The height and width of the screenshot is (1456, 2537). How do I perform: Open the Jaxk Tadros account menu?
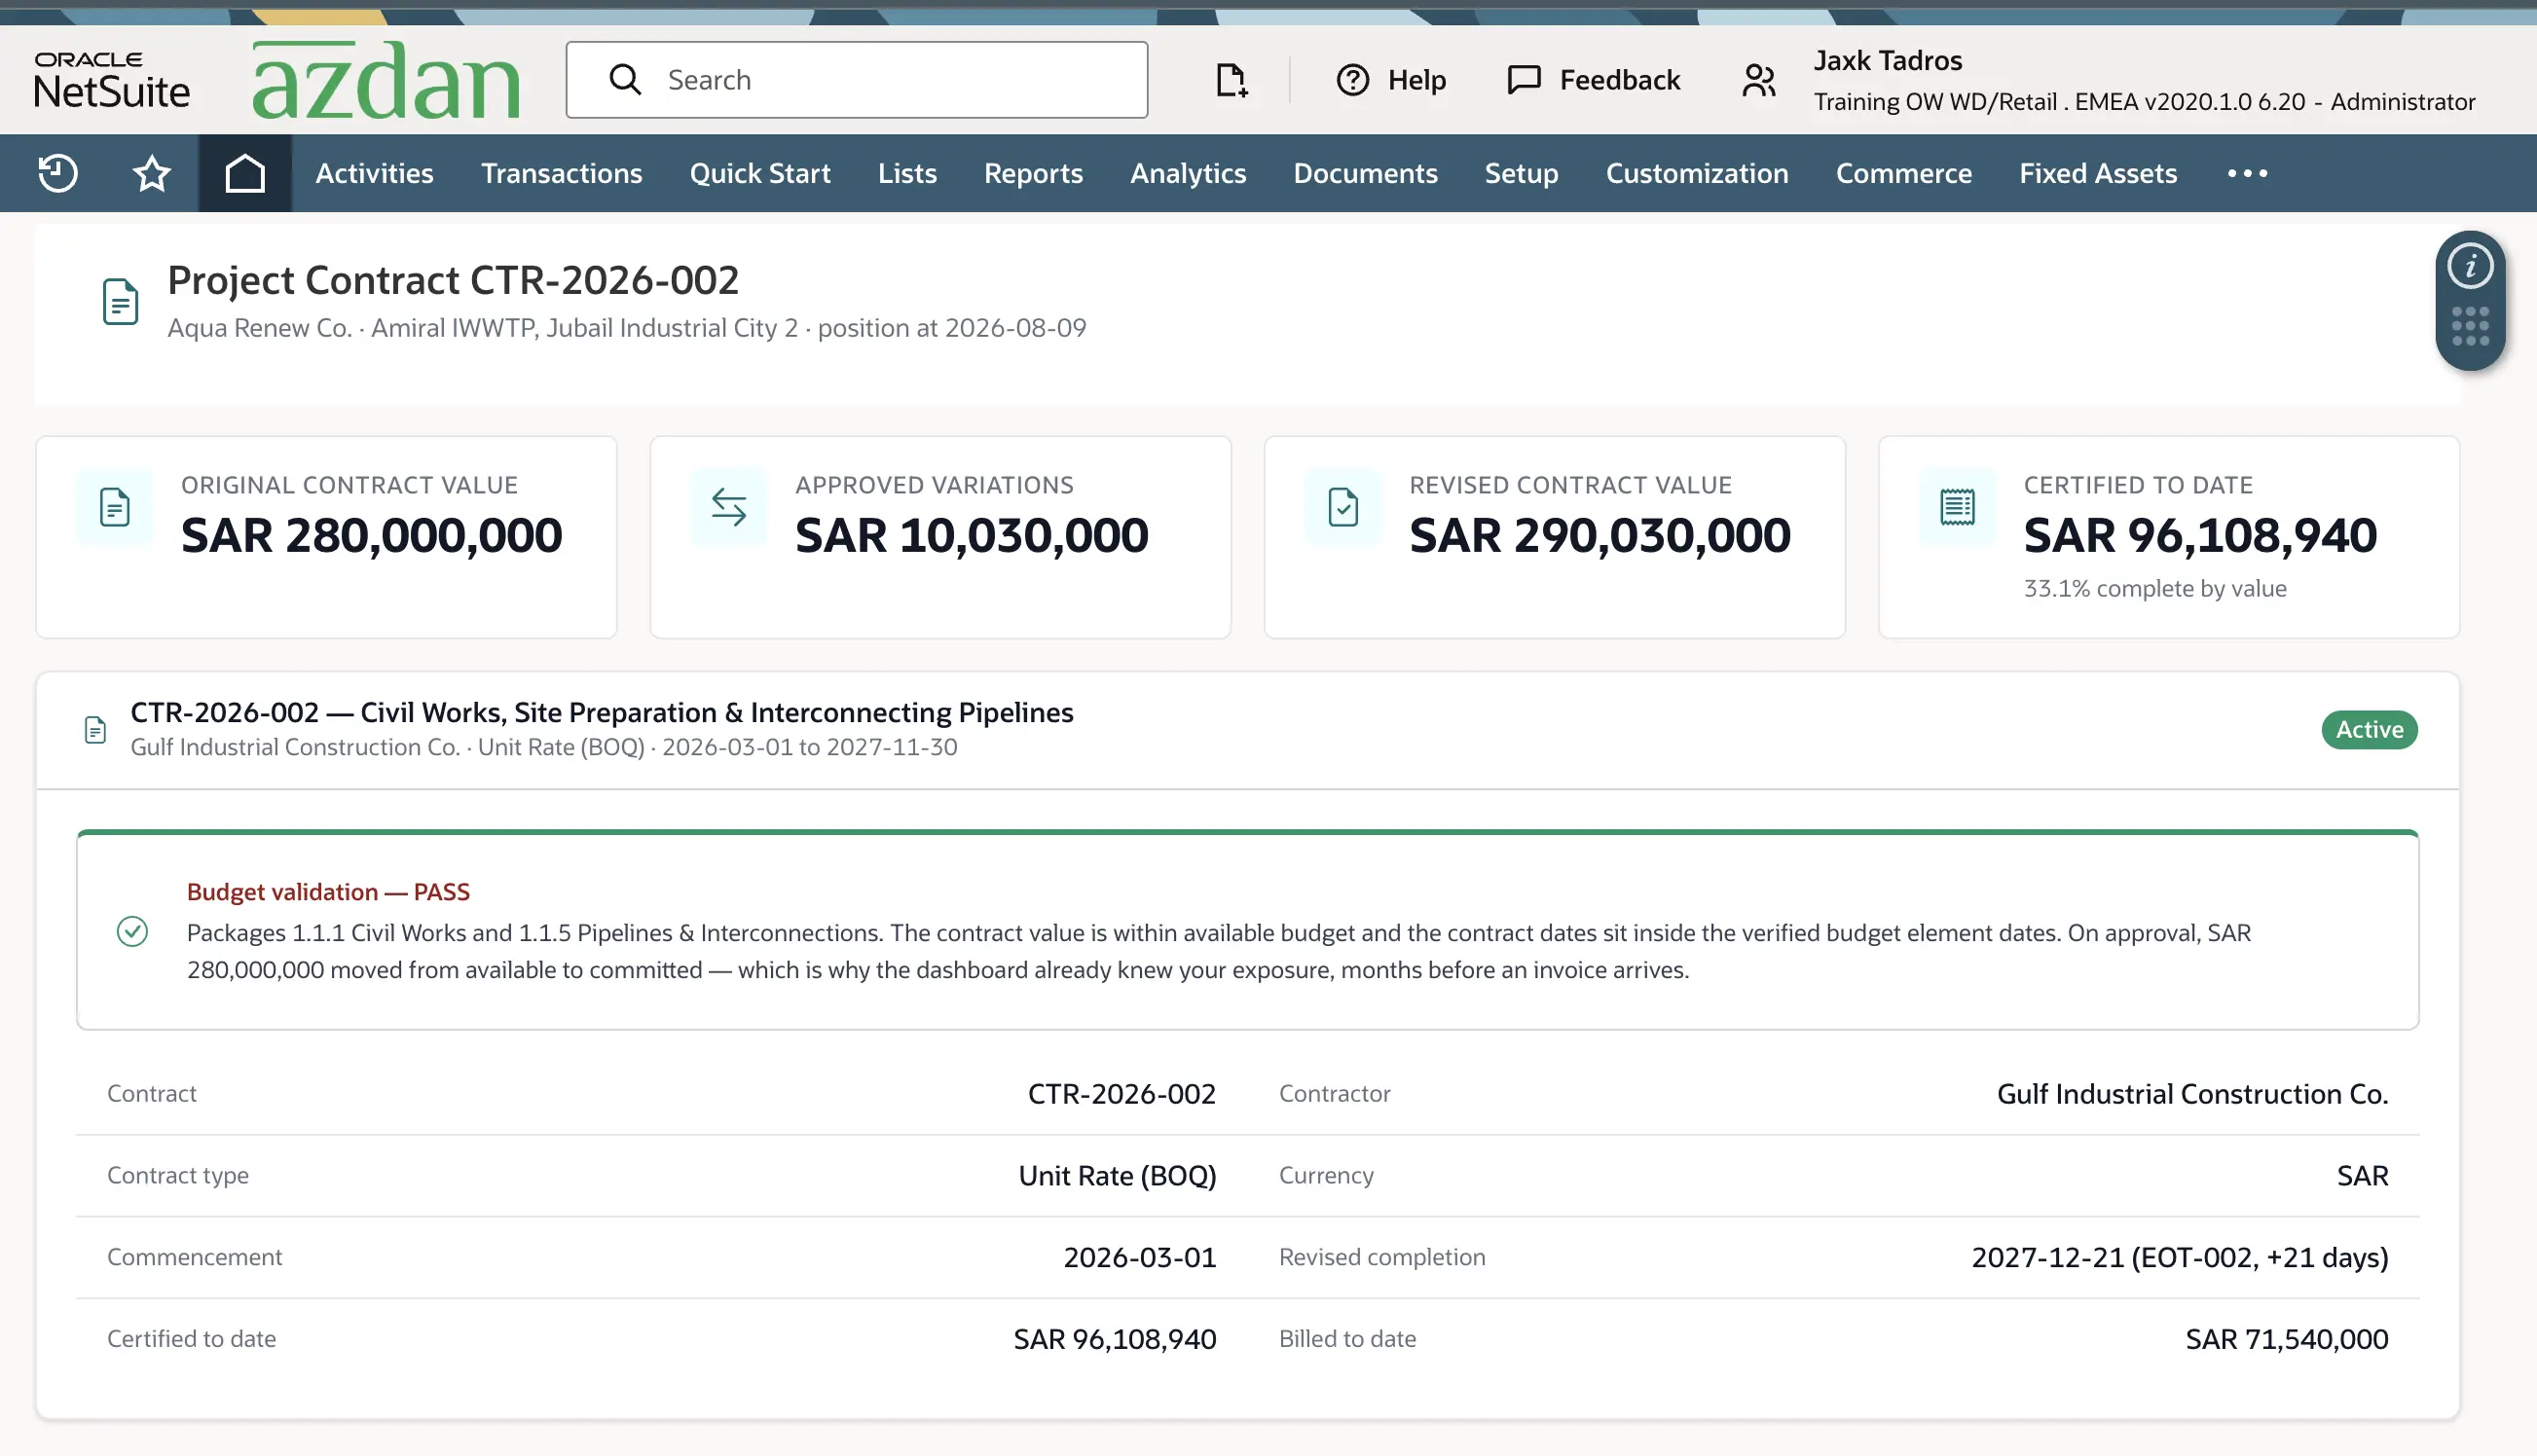pyautogui.click(x=1888, y=60)
